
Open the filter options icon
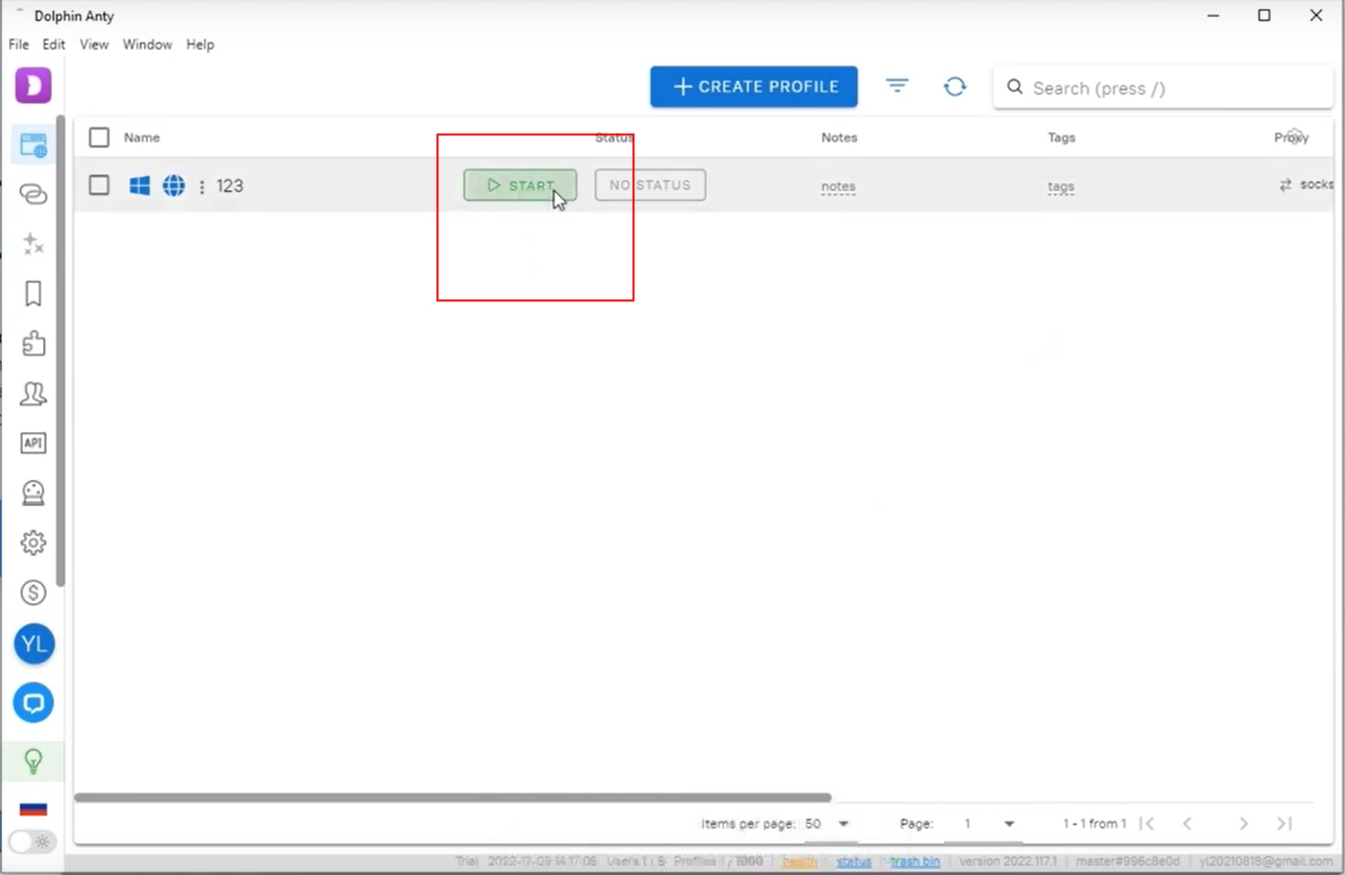click(897, 87)
